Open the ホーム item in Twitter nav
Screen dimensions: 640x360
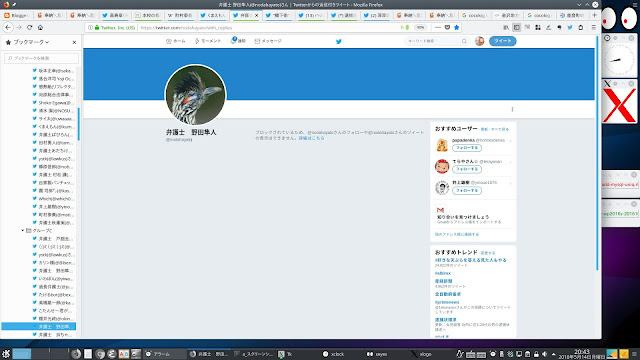pyautogui.click(x=176, y=41)
